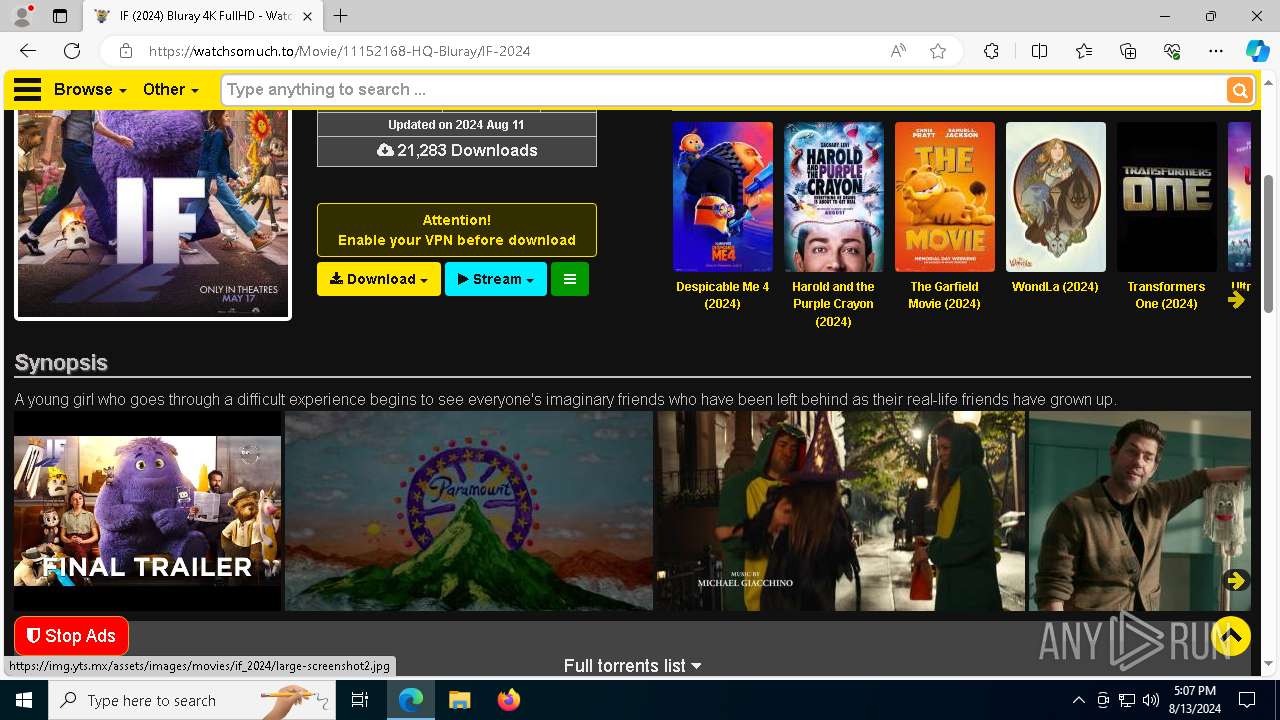Image resolution: width=1280 pixels, height=720 pixels.
Task: Reload the page with the refresh icon
Action: click(x=72, y=51)
